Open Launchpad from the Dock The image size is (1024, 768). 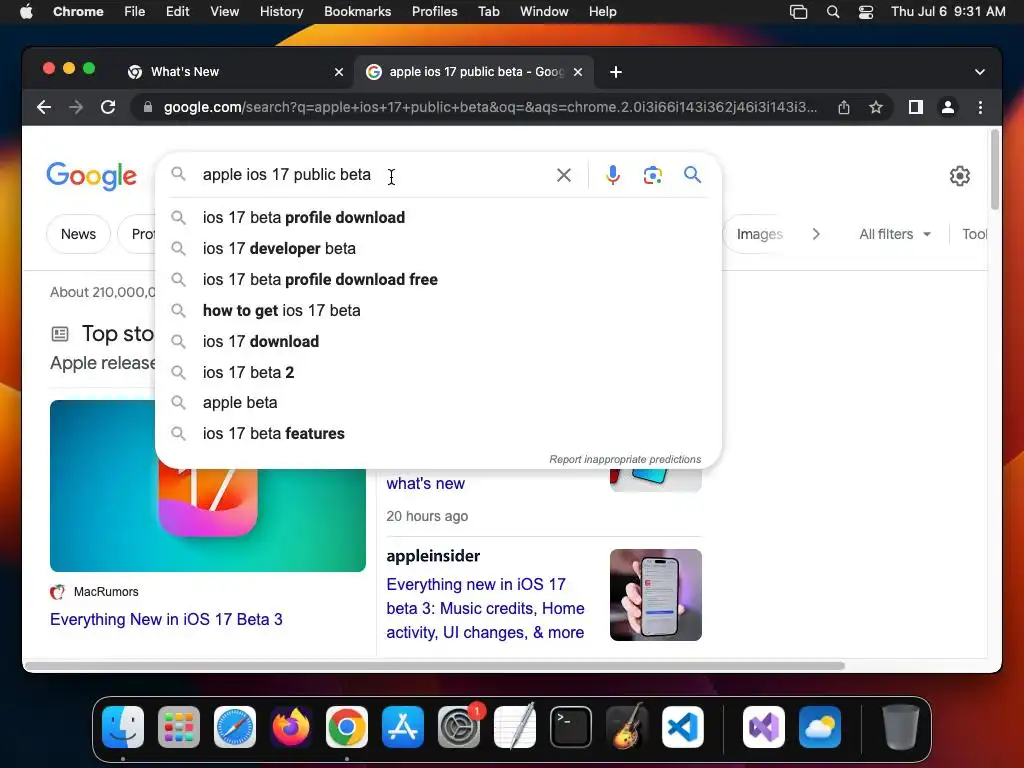click(179, 727)
